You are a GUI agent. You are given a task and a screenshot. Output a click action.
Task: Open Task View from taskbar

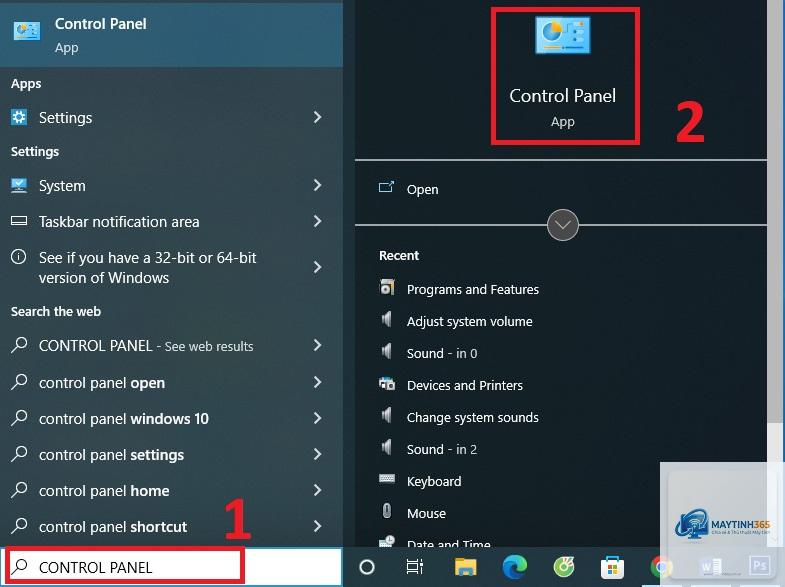point(415,566)
